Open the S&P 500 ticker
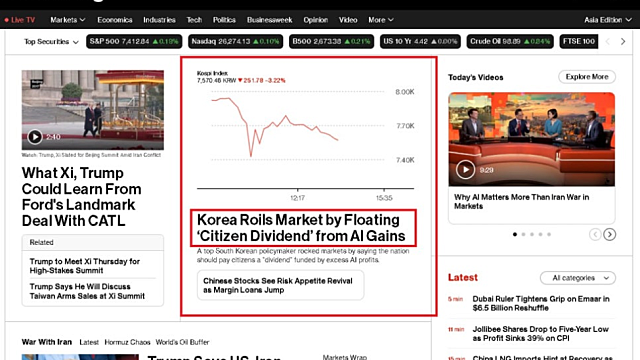 134,41
